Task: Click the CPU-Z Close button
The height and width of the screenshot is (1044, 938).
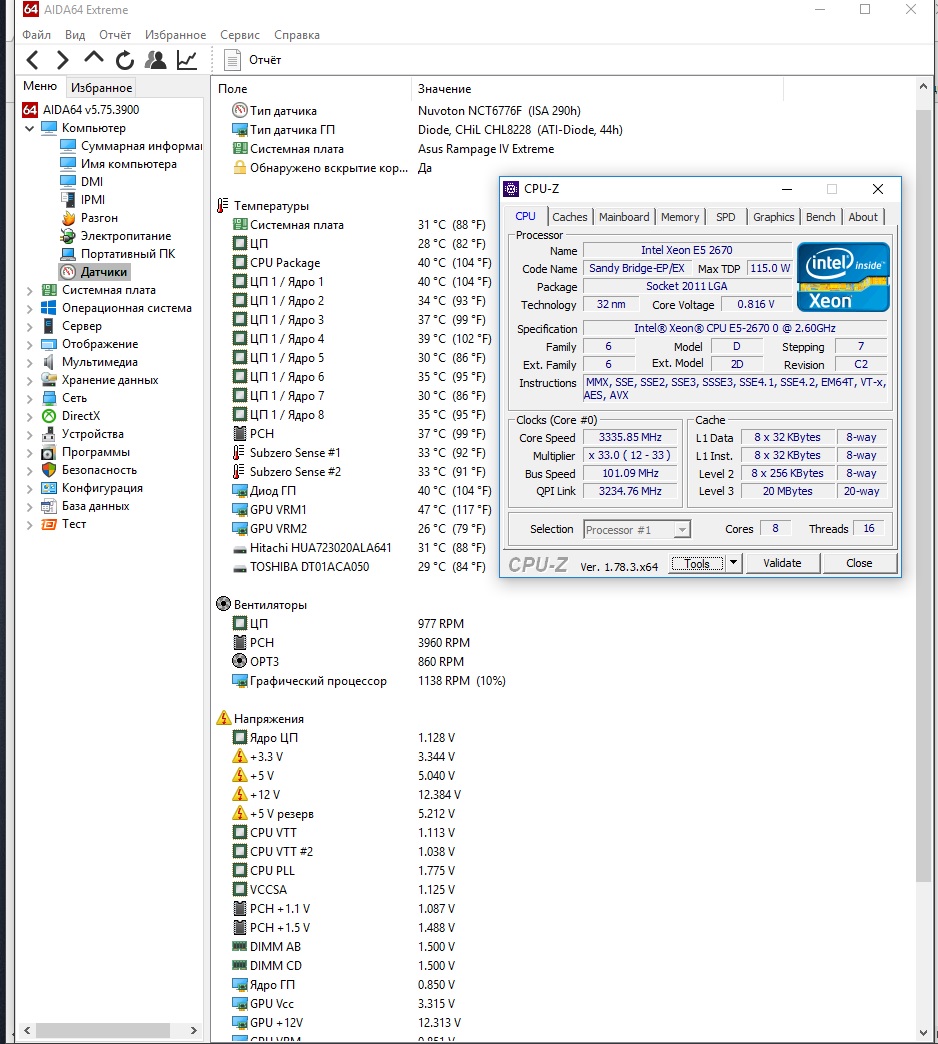Action: pos(859,563)
